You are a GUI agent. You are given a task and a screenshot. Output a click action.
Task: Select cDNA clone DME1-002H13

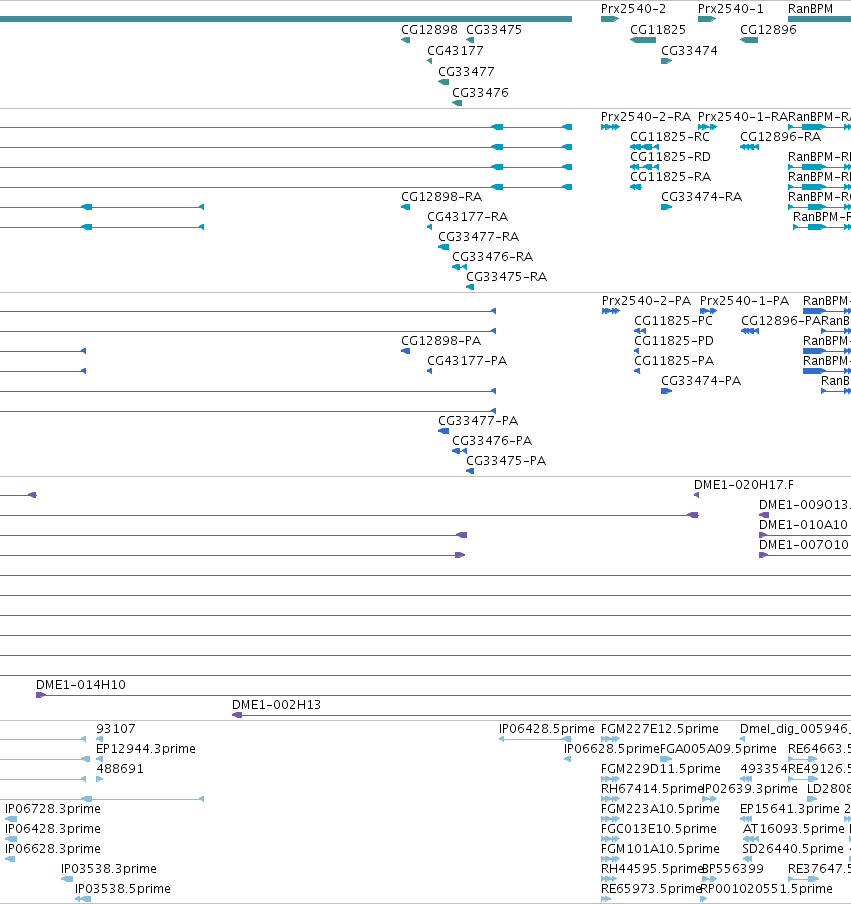tap(276, 705)
